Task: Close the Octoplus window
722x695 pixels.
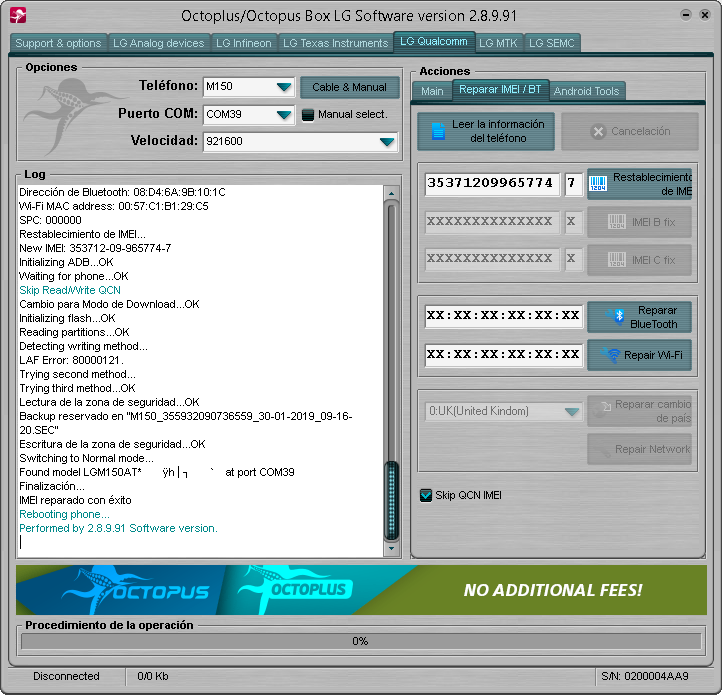Action: (x=705, y=15)
